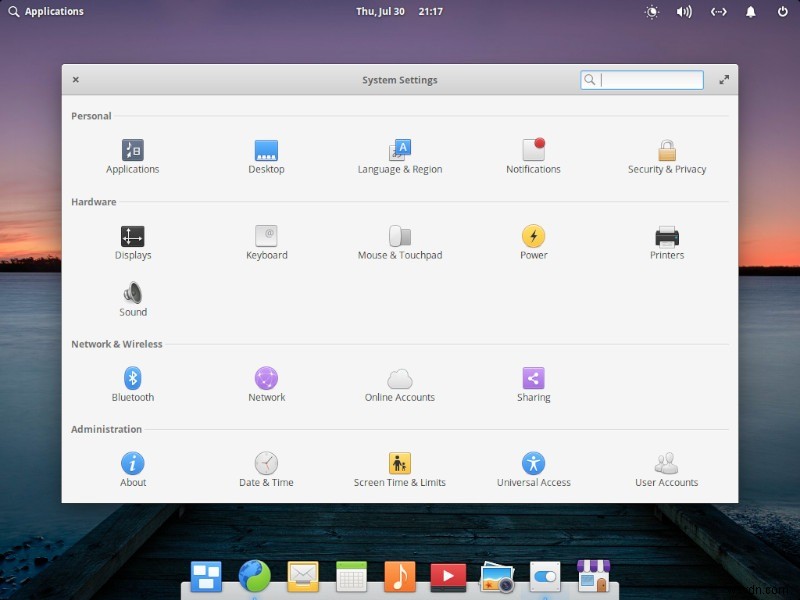Open Screen Time & Limits settings
This screenshot has width=800, height=600.
pos(400,464)
